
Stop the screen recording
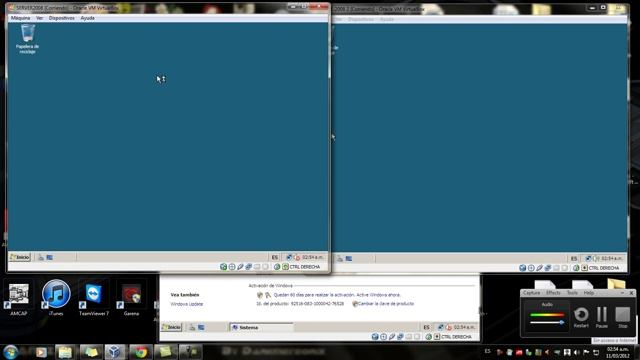[x=622, y=318]
